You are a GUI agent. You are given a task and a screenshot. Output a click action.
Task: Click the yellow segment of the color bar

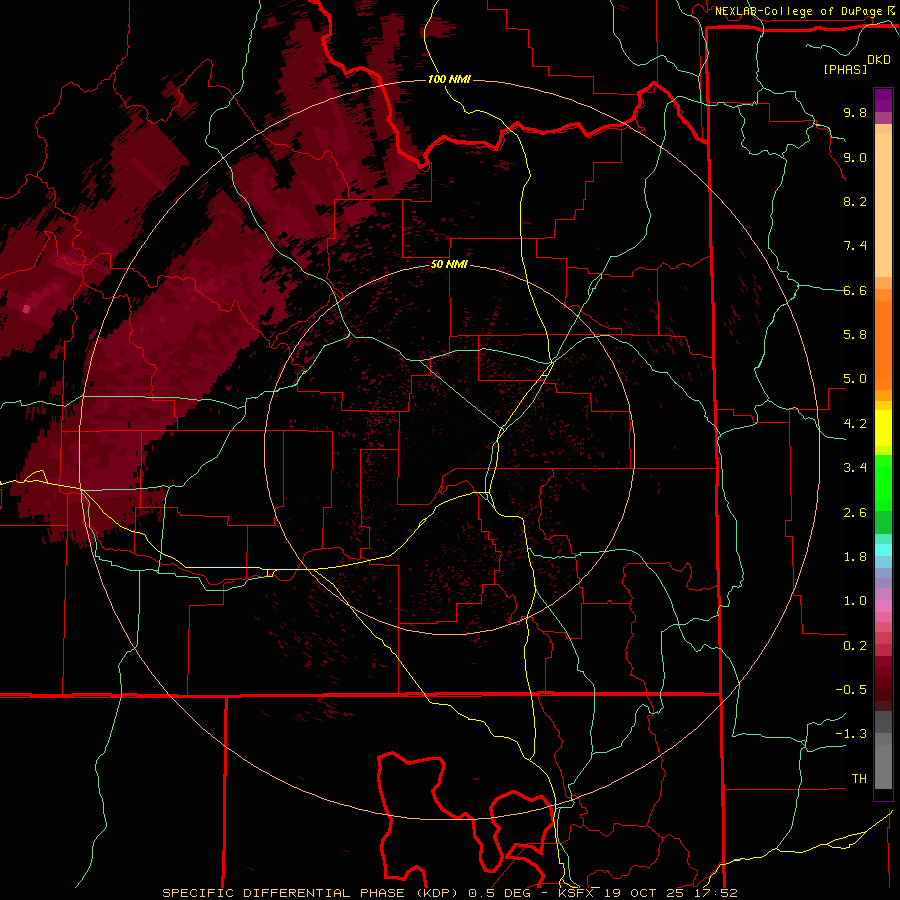click(x=883, y=428)
